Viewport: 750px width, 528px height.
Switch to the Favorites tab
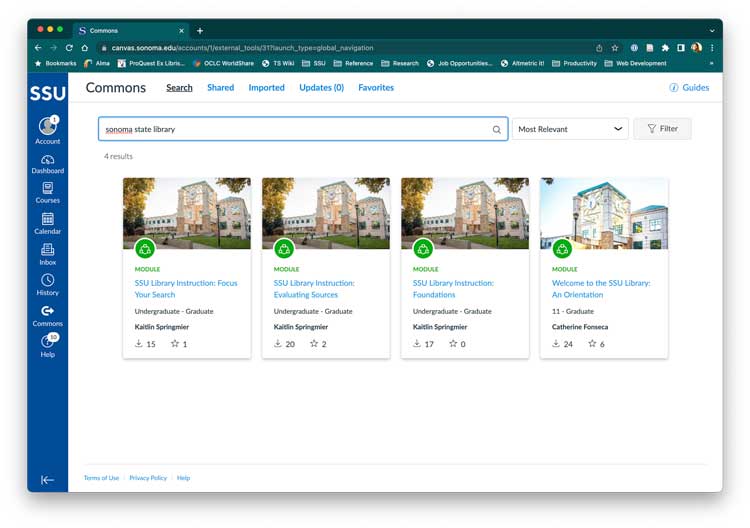376,88
